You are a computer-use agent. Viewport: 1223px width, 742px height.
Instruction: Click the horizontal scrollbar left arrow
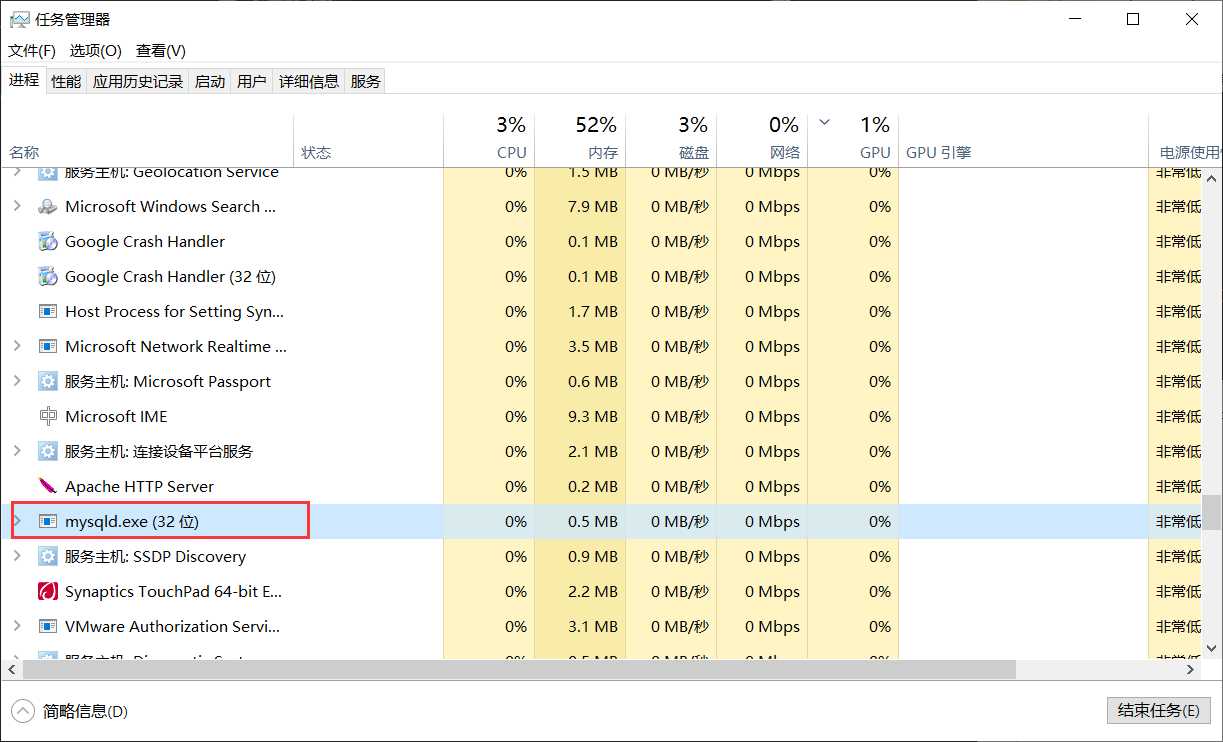click(x=11, y=669)
